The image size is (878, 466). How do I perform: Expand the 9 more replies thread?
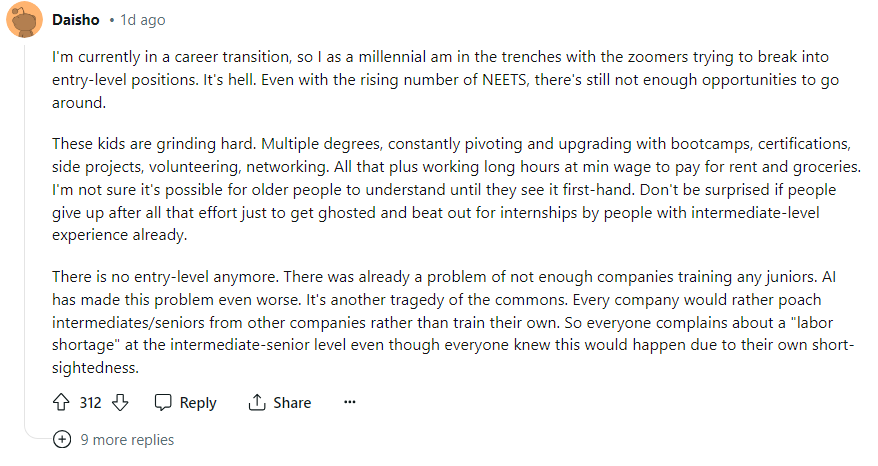click(127, 440)
